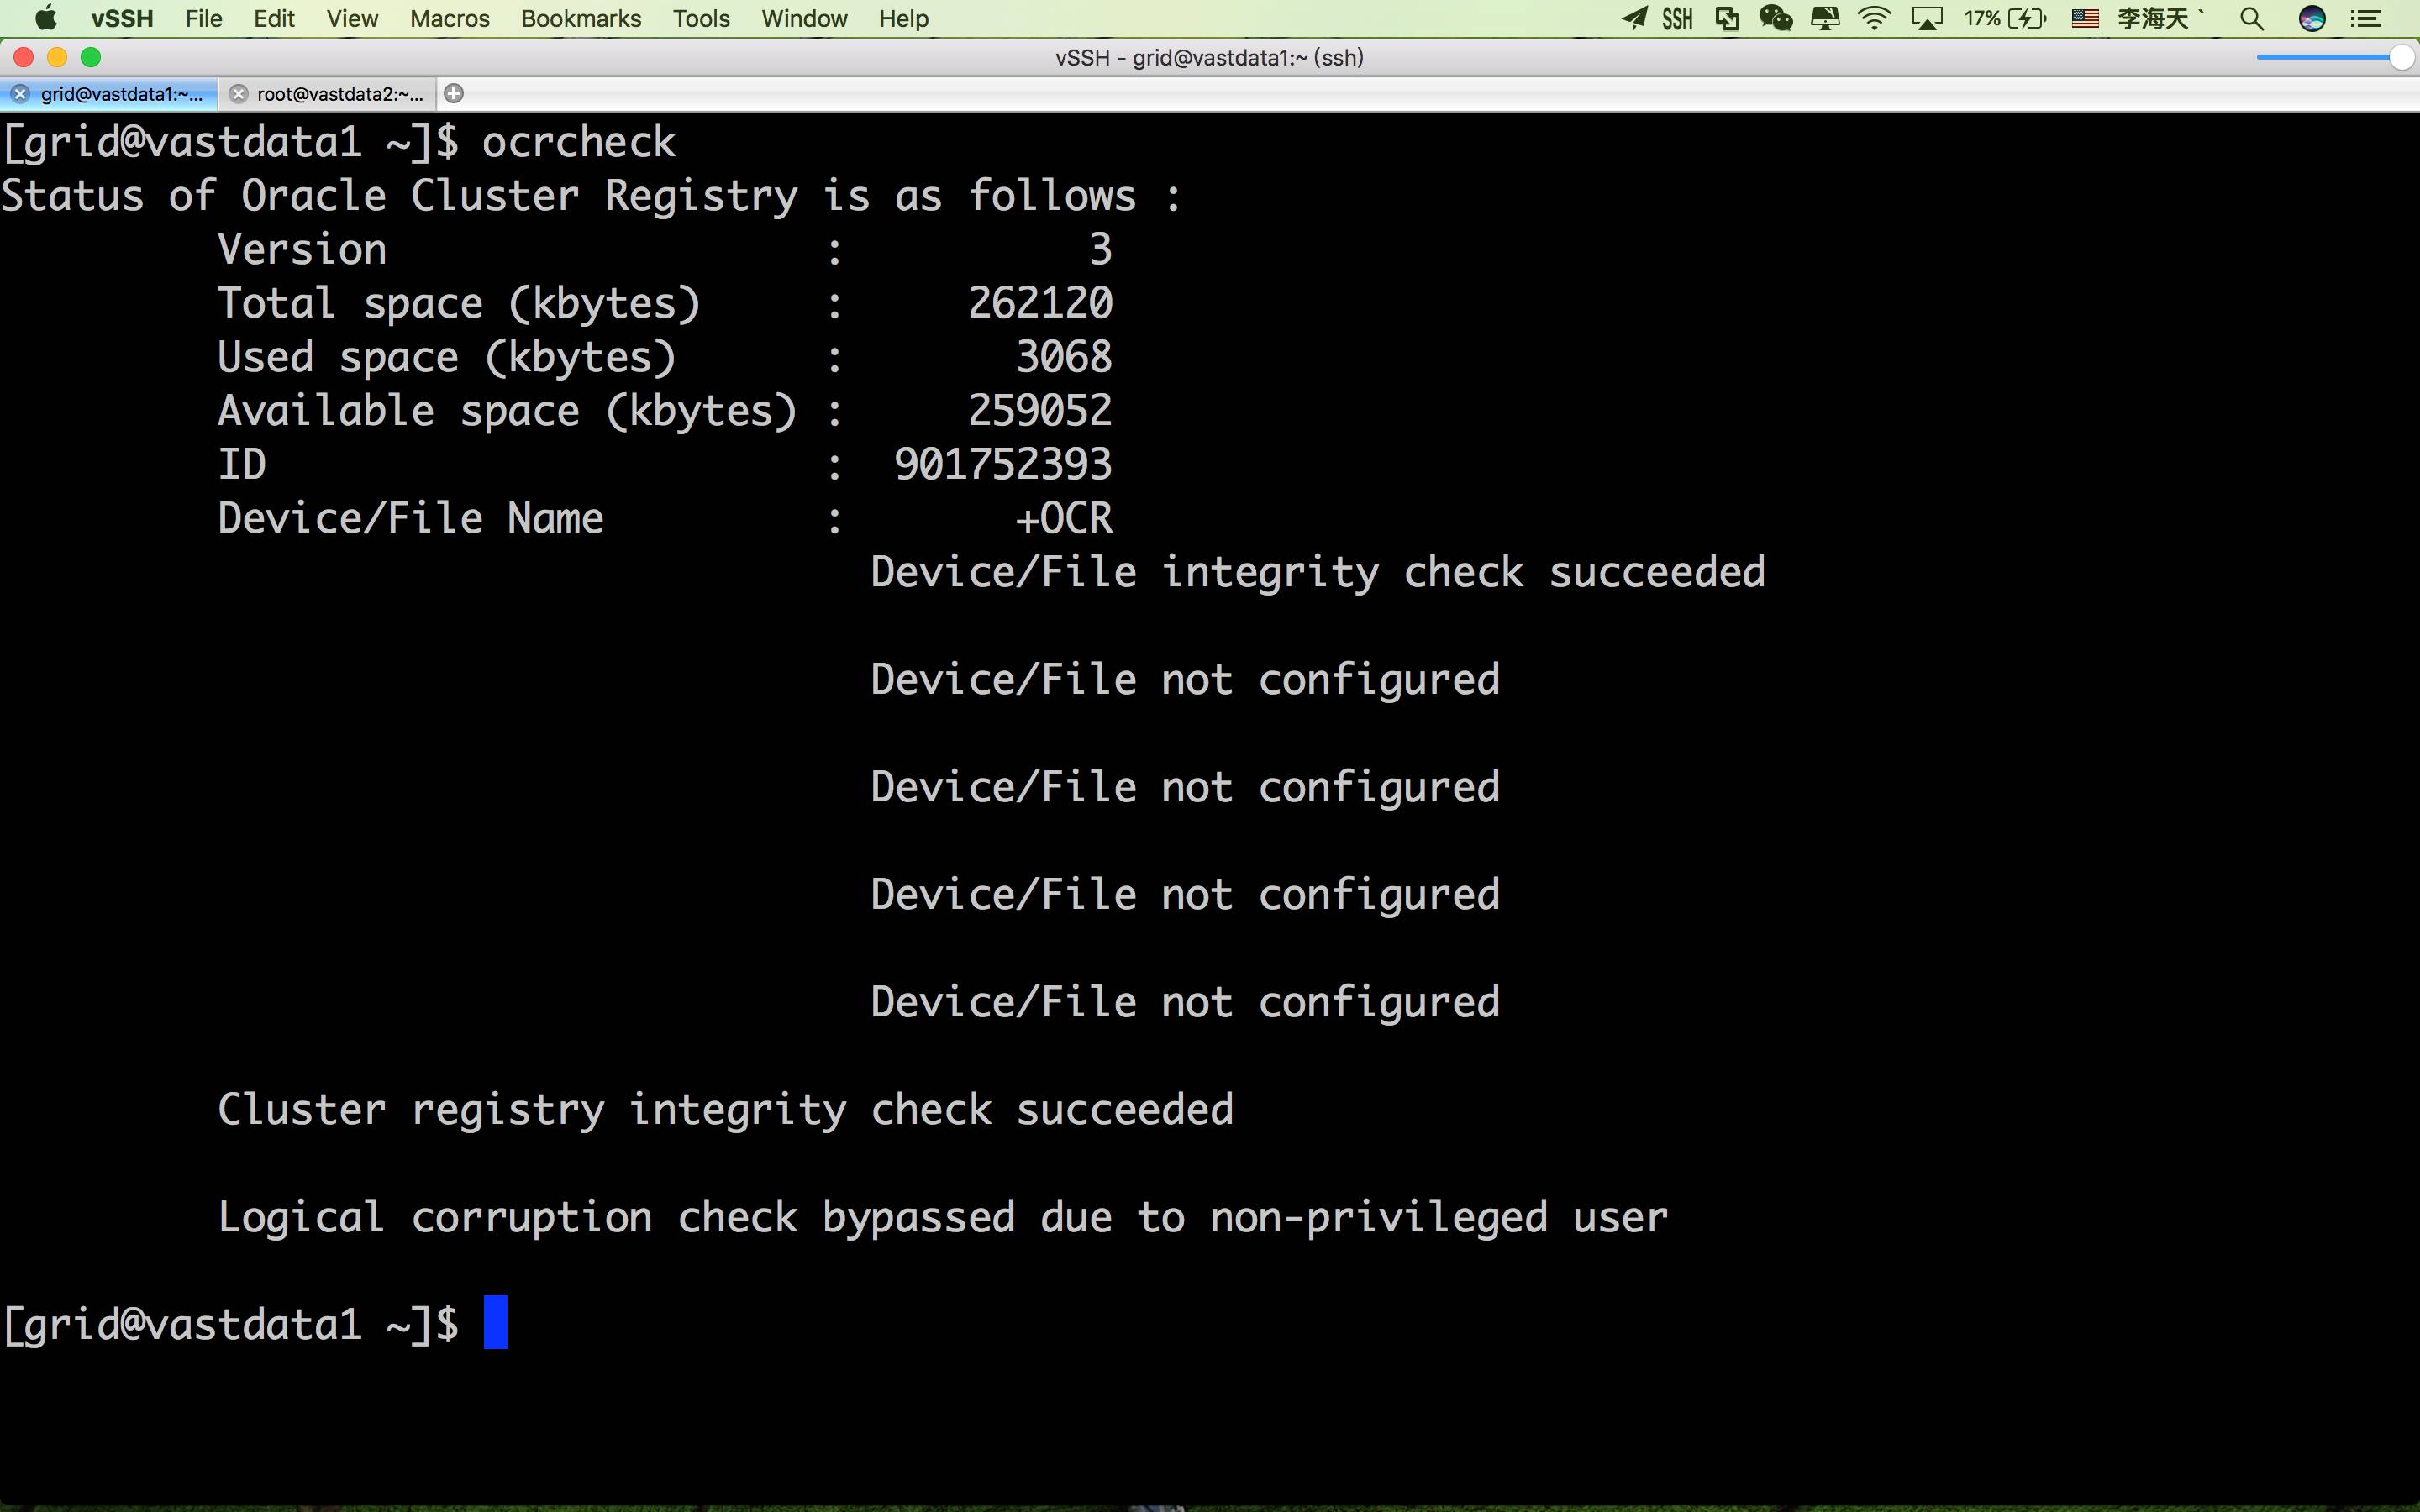Click the ID value 901752393
2420x1512 pixels.
pos(1003,465)
